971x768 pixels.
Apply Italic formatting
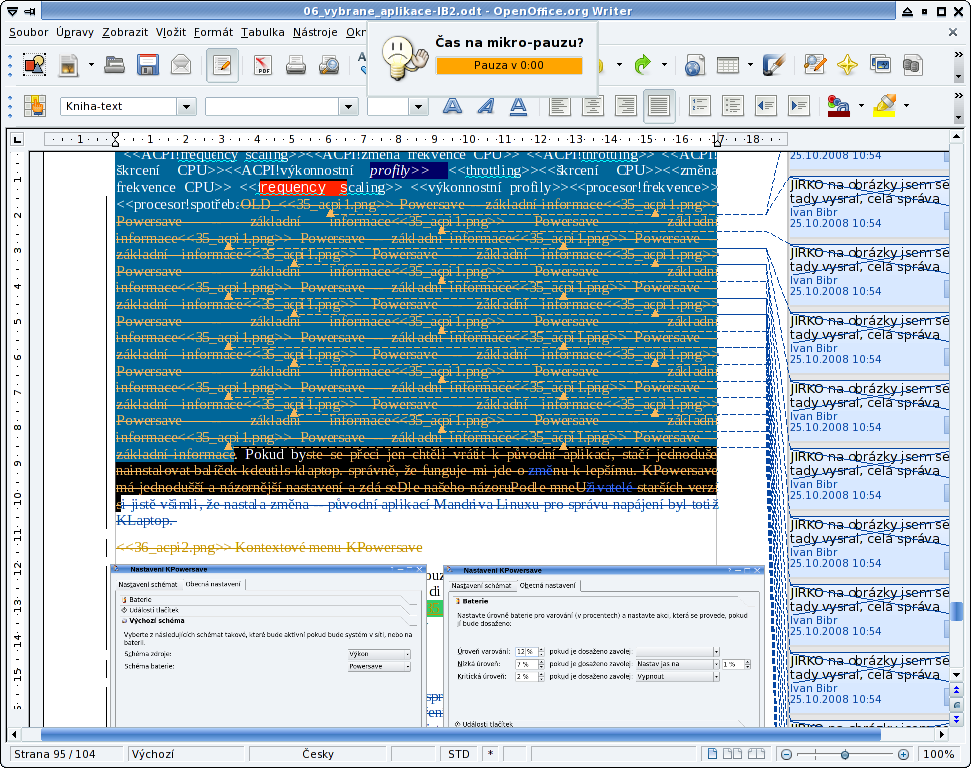pos(486,106)
